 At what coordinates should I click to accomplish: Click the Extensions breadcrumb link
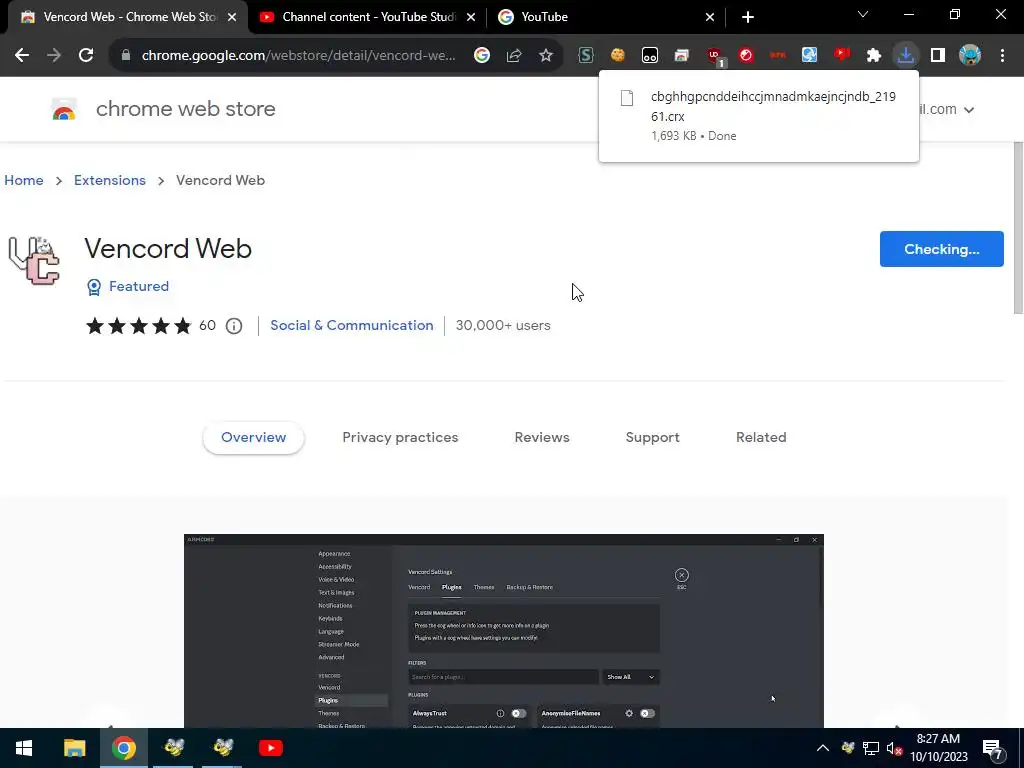[110, 180]
